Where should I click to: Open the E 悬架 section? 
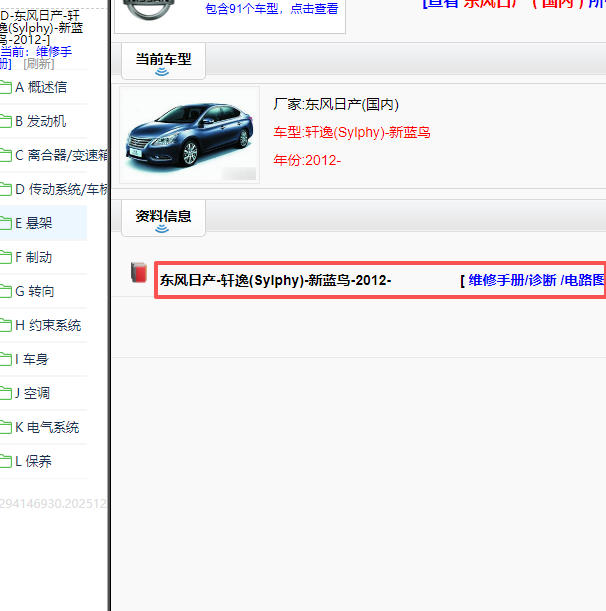click(x=34, y=223)
